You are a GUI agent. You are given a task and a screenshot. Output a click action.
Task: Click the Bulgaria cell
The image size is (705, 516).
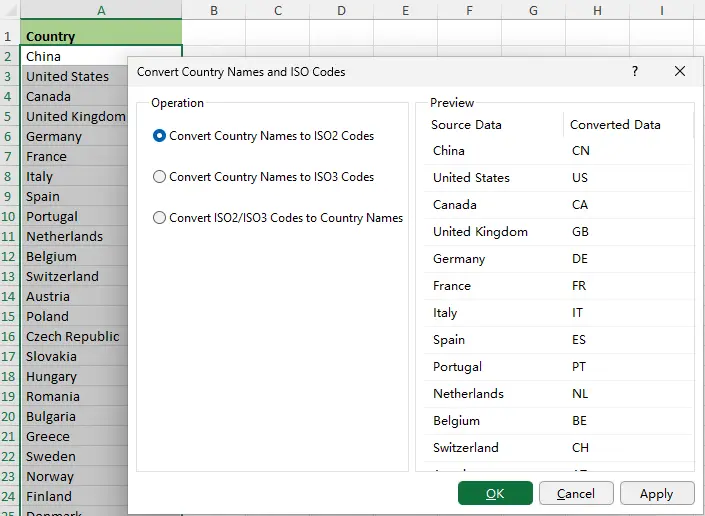coord(74,416)
